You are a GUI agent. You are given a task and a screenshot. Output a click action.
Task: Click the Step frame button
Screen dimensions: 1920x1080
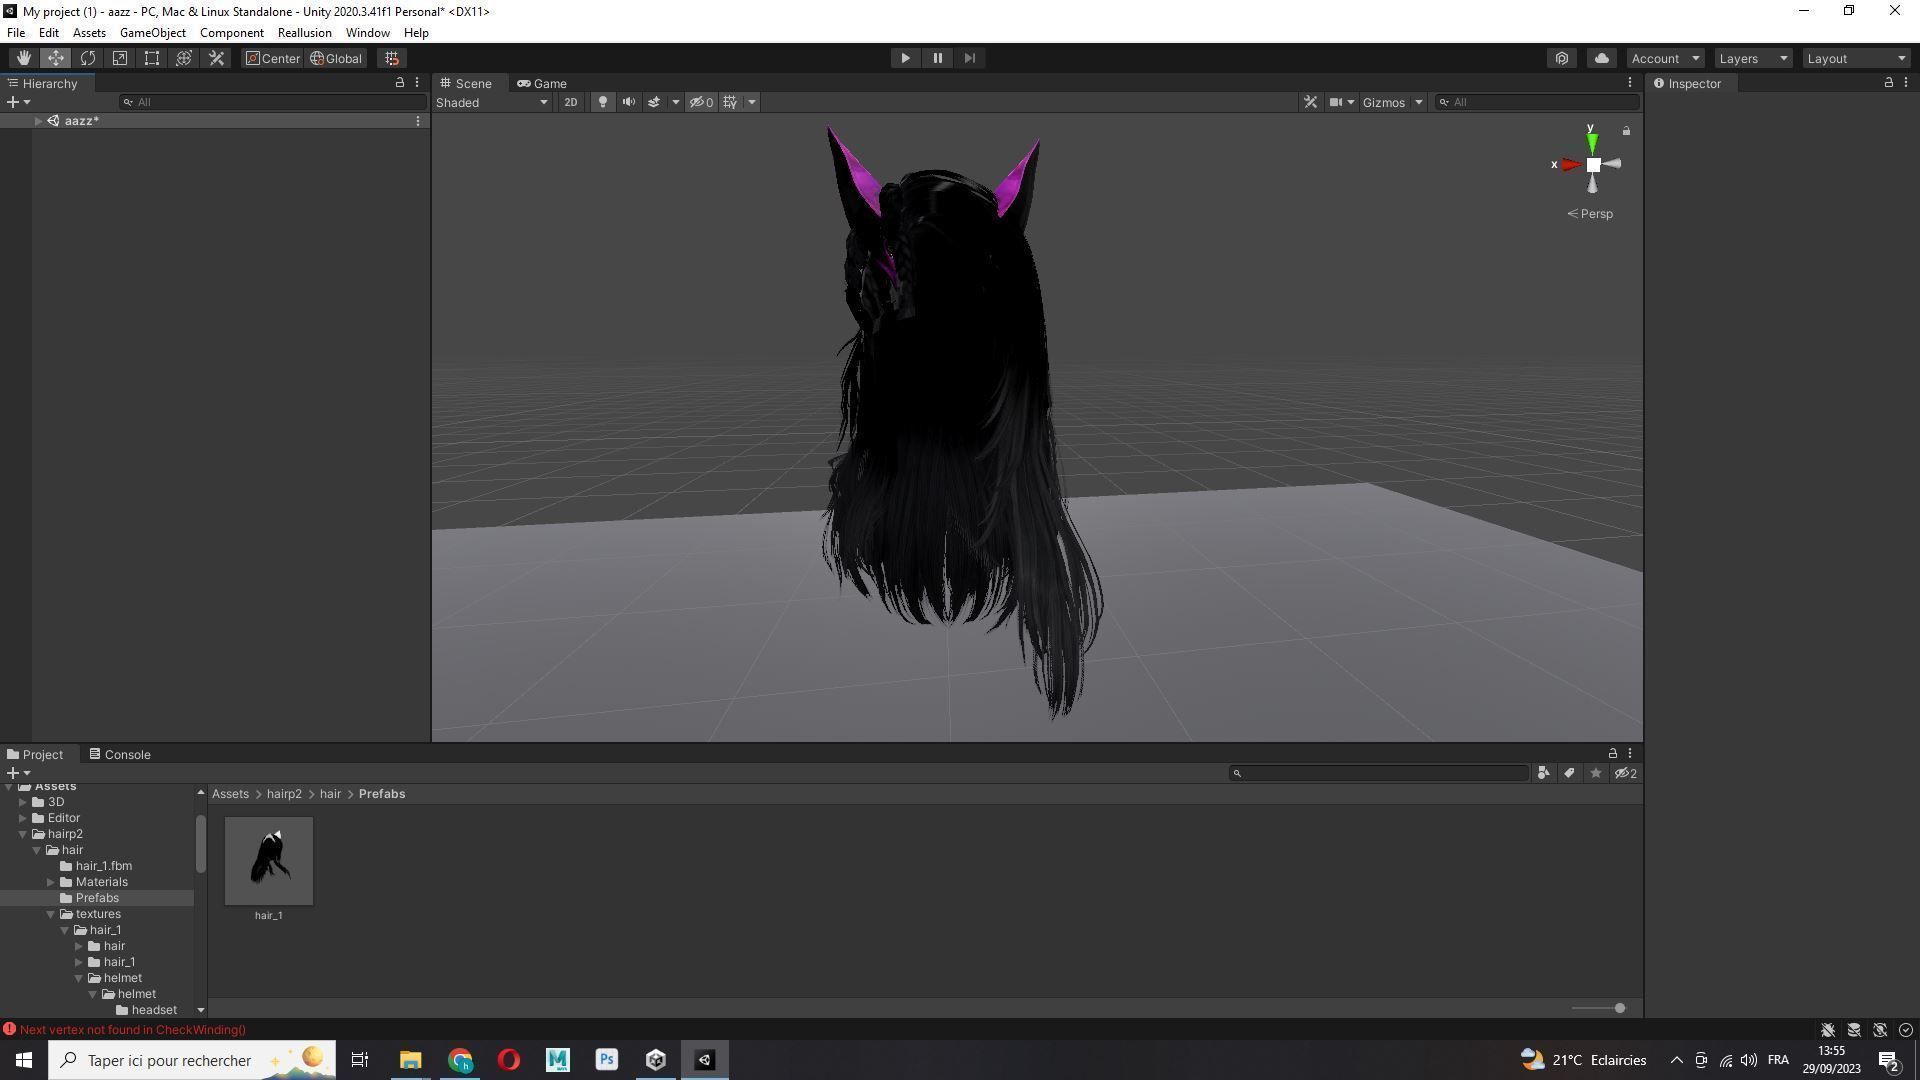[x=969, y=58]
